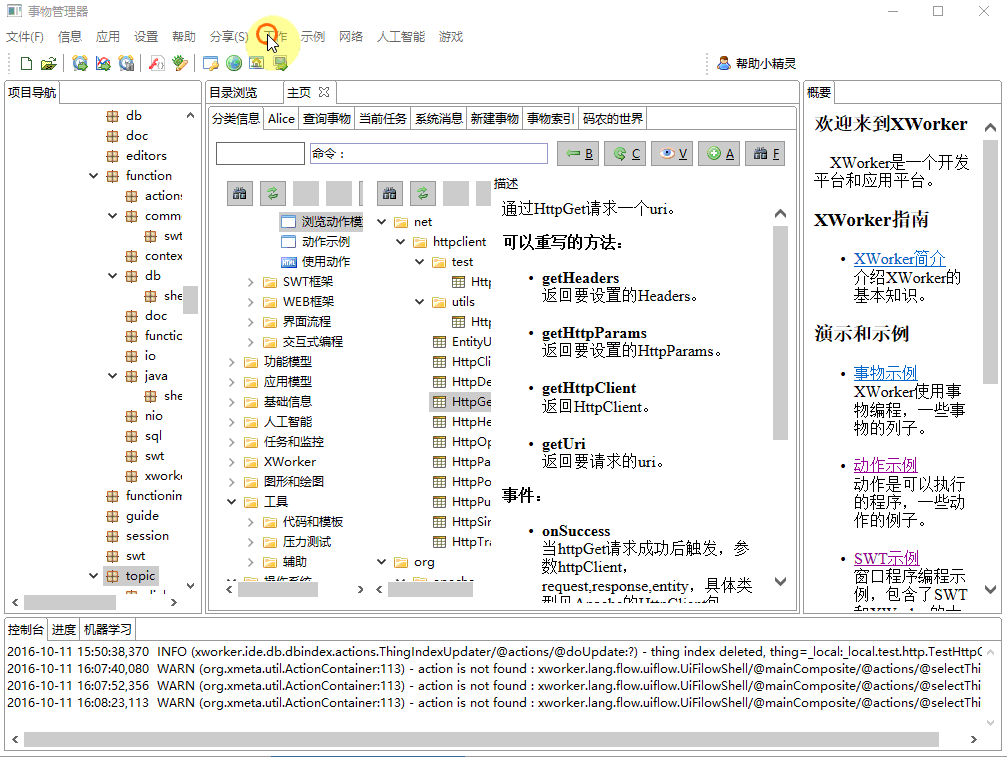1007x757 pixels.
Task: Select the HttpGe table item
Action: (462, 401)
